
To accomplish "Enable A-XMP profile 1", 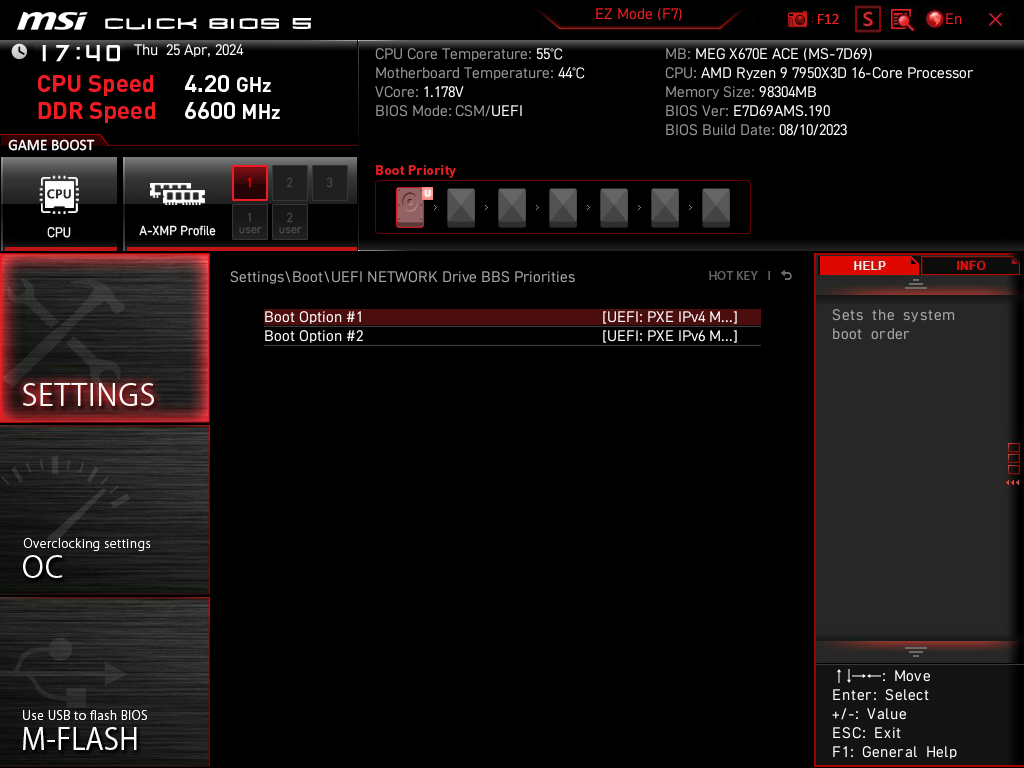I will point(249,183).
